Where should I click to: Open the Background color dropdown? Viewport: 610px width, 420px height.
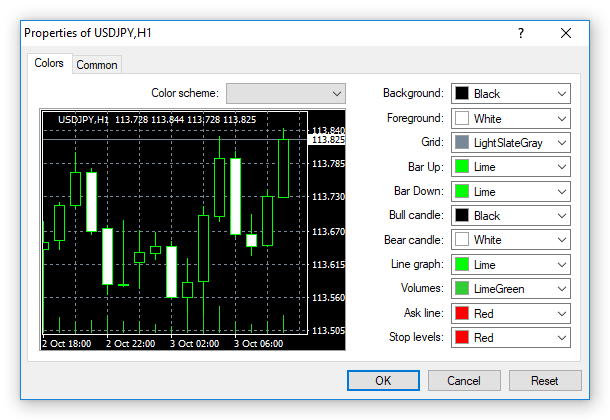tap(511, 93)
